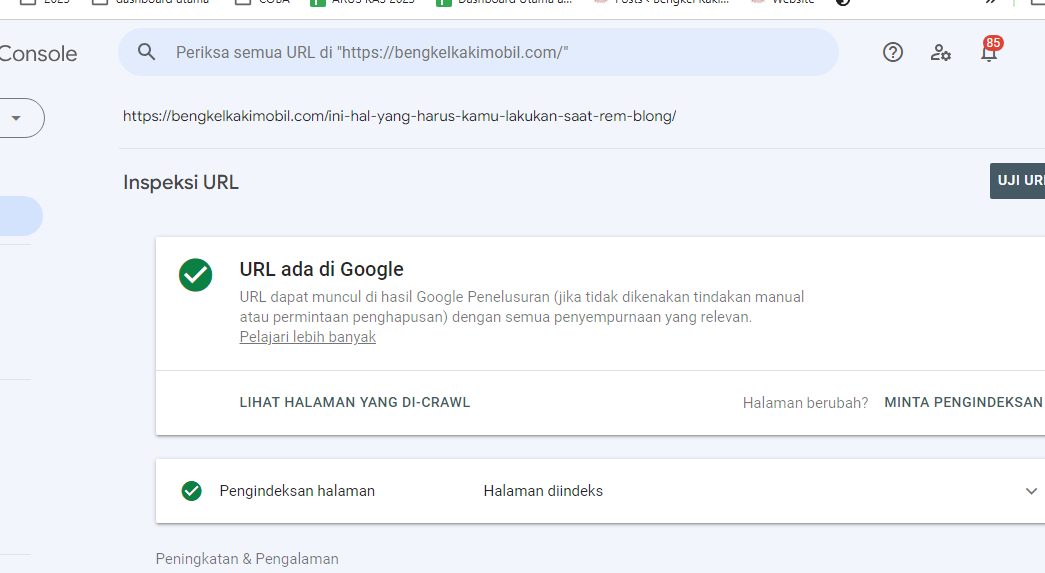
Task: Expand the Pengindeksan halaman chevron
Action: pos(1031,491)
